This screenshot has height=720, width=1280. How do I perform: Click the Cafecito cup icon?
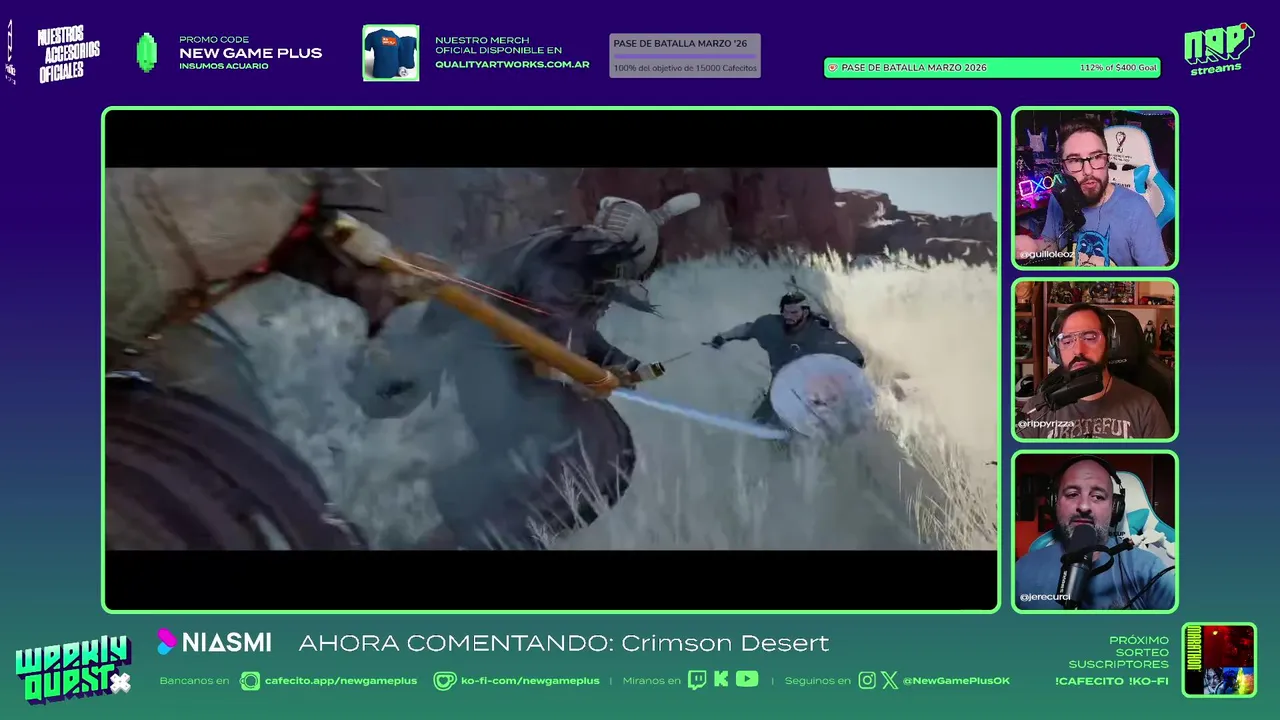[250, 681]
